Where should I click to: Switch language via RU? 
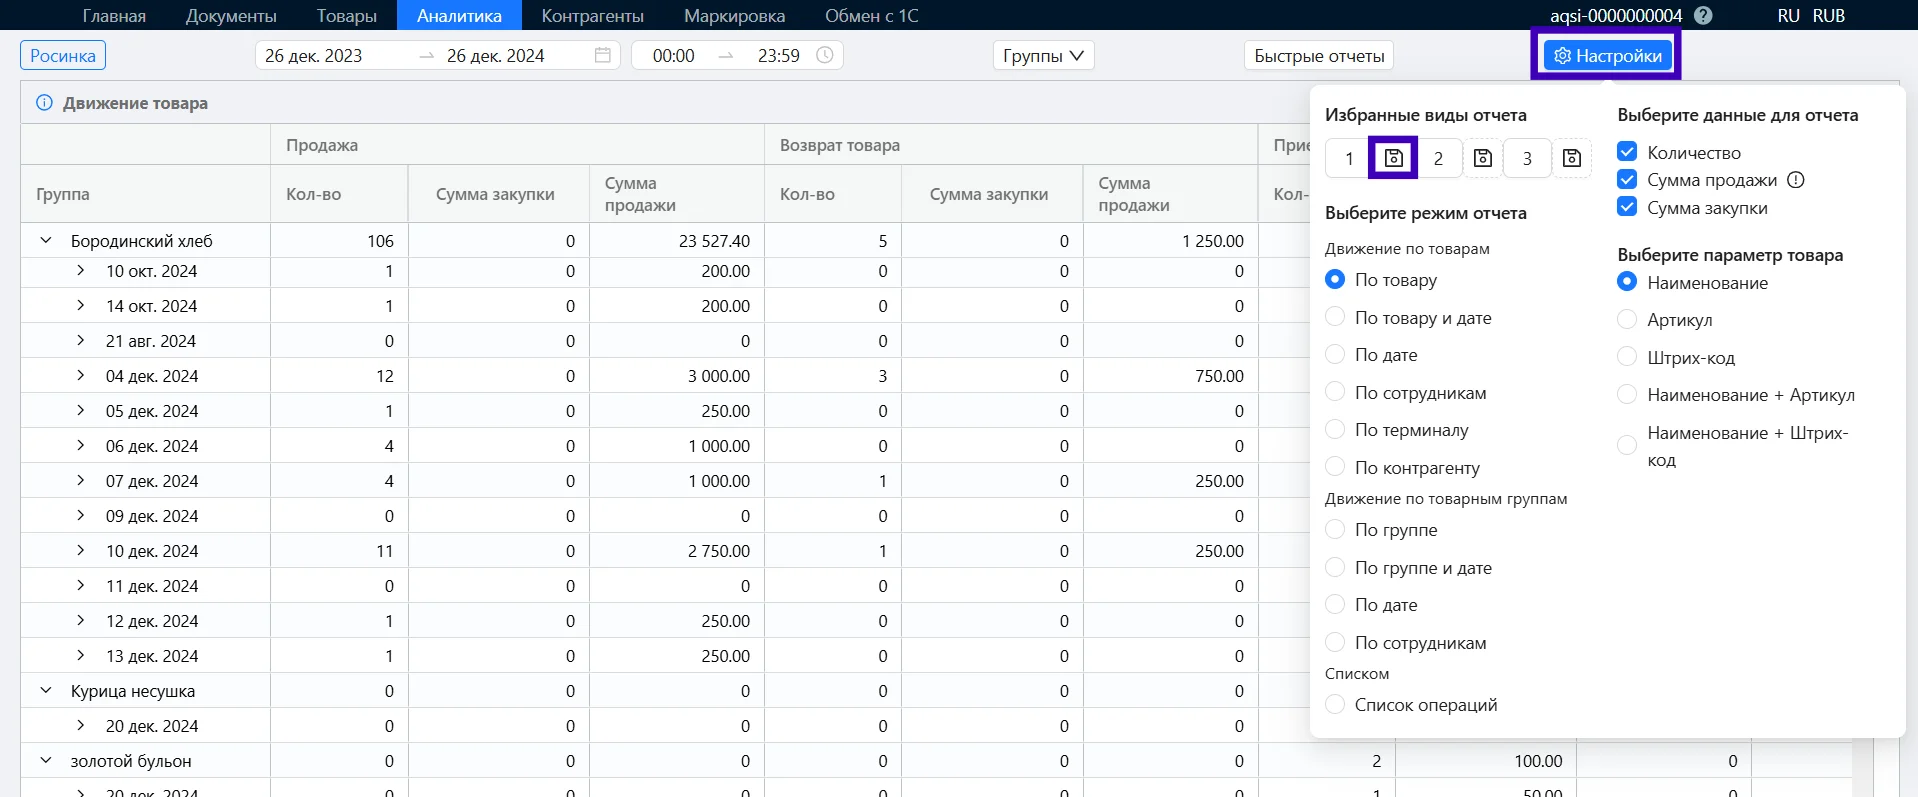pyautogui.click(x=1789, y=15)
